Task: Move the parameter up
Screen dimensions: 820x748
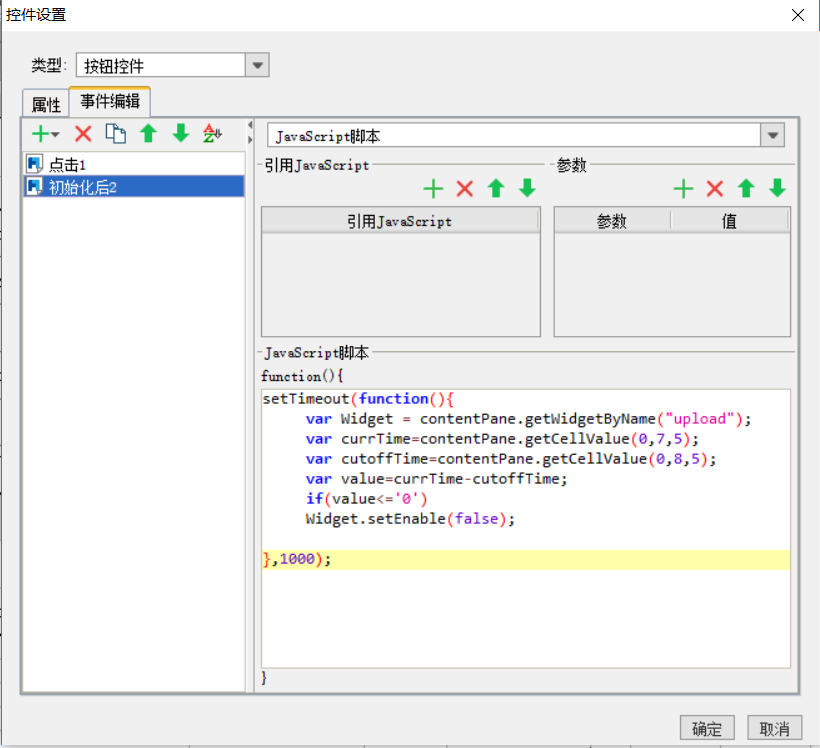Action: [746, 188]
